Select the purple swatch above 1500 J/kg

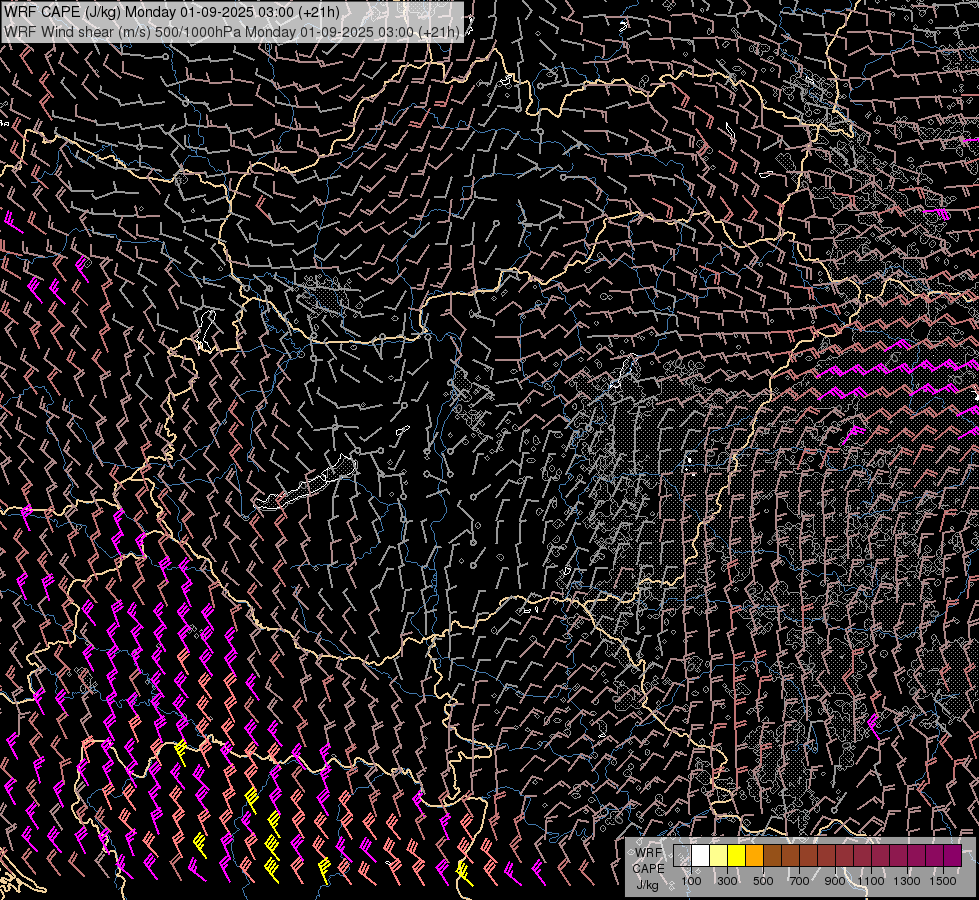[952, 855]
